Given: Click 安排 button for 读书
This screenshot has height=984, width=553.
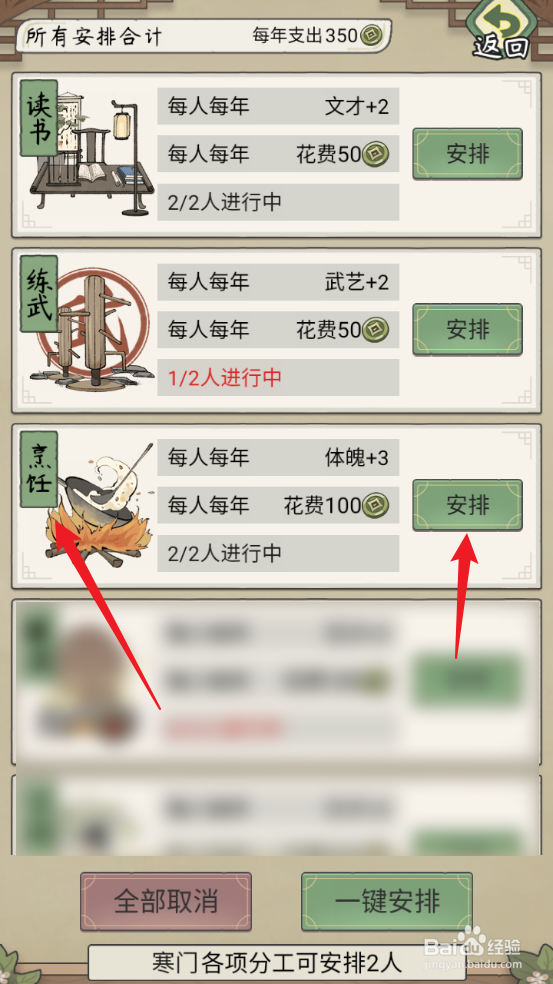Looking at the screenshot, I should tap(468, 154).
